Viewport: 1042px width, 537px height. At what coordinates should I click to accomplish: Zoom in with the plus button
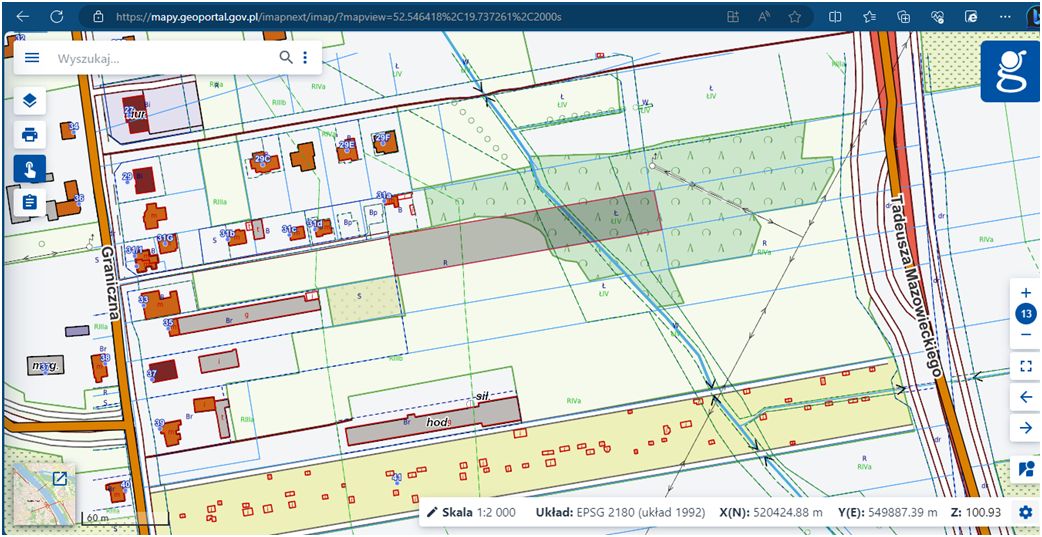click(1025, 292)
